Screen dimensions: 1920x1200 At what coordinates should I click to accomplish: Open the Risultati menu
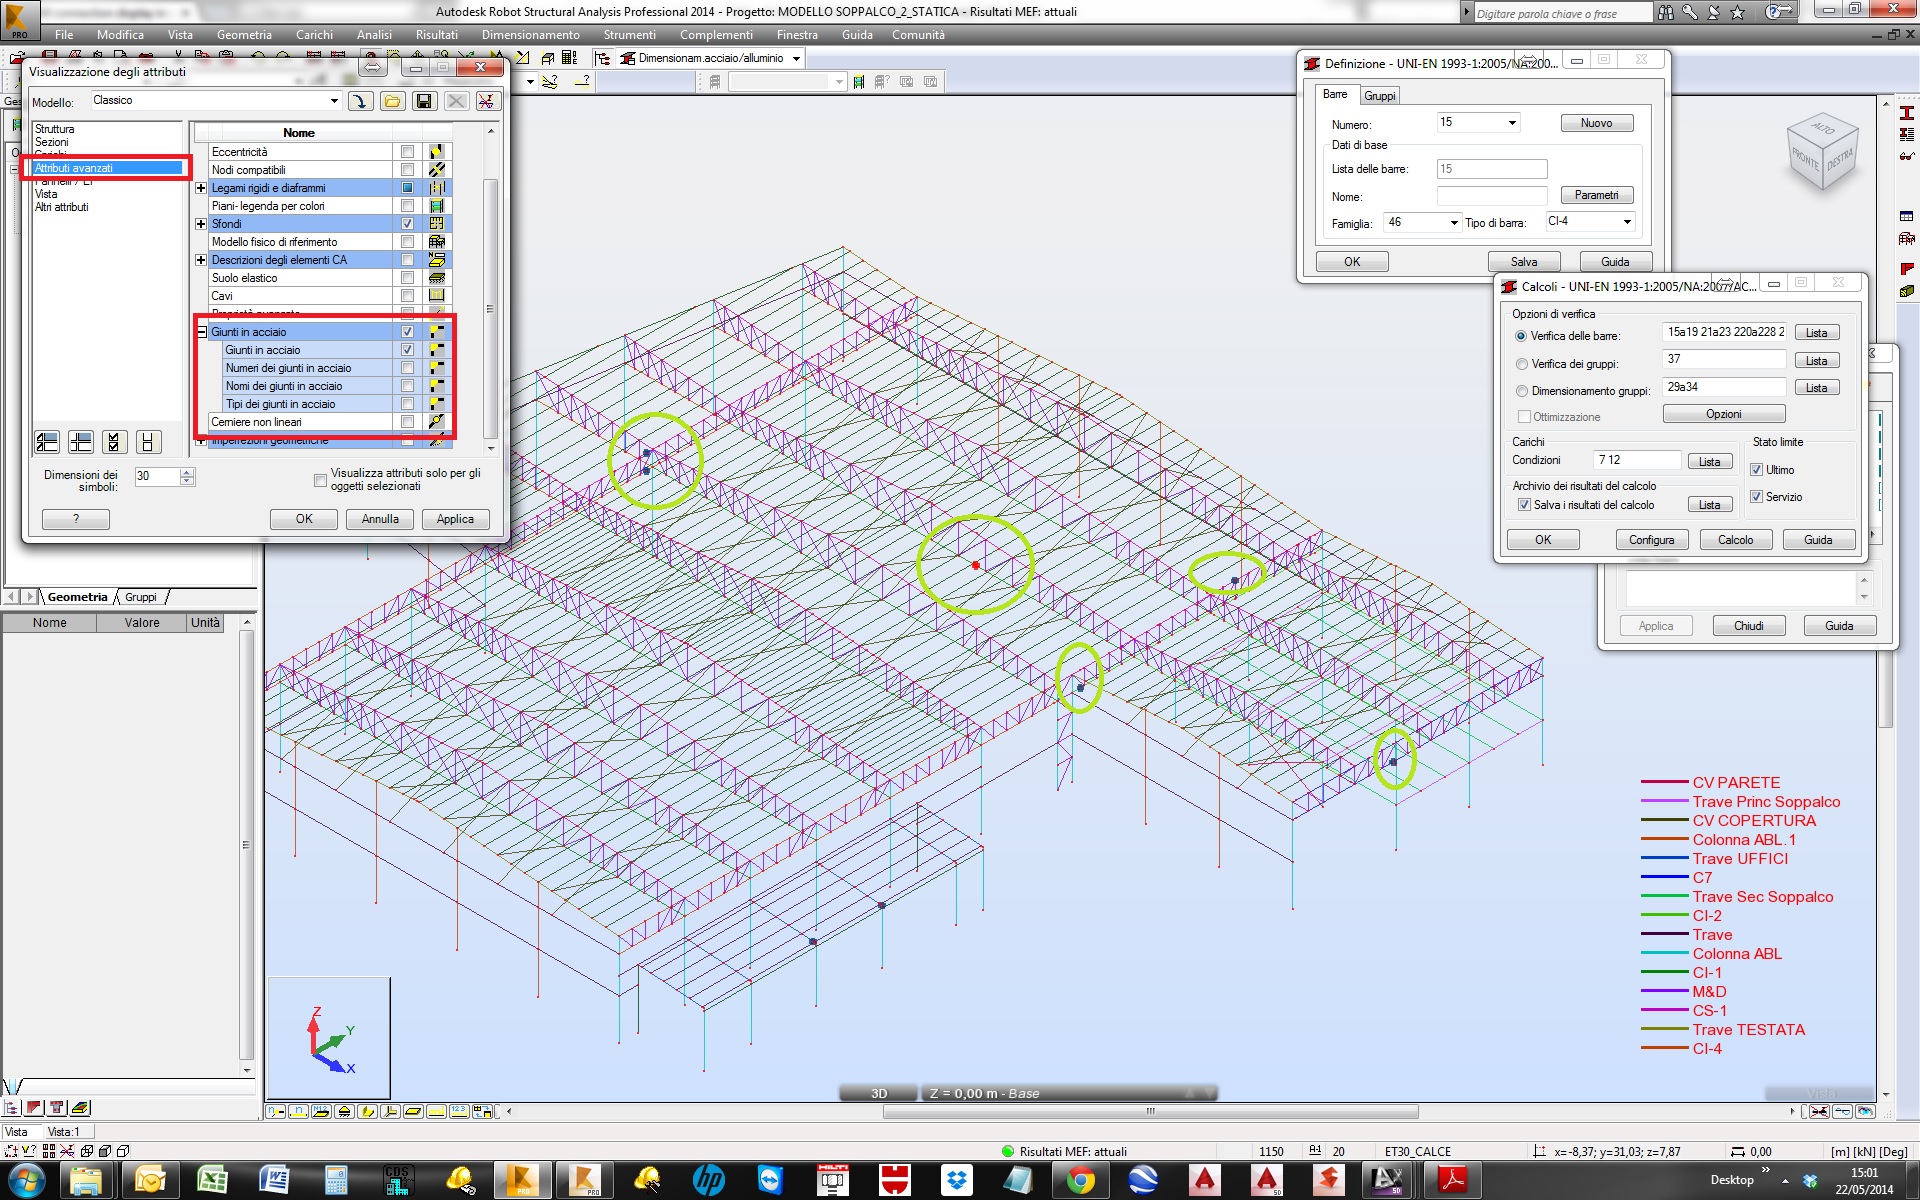437,35
